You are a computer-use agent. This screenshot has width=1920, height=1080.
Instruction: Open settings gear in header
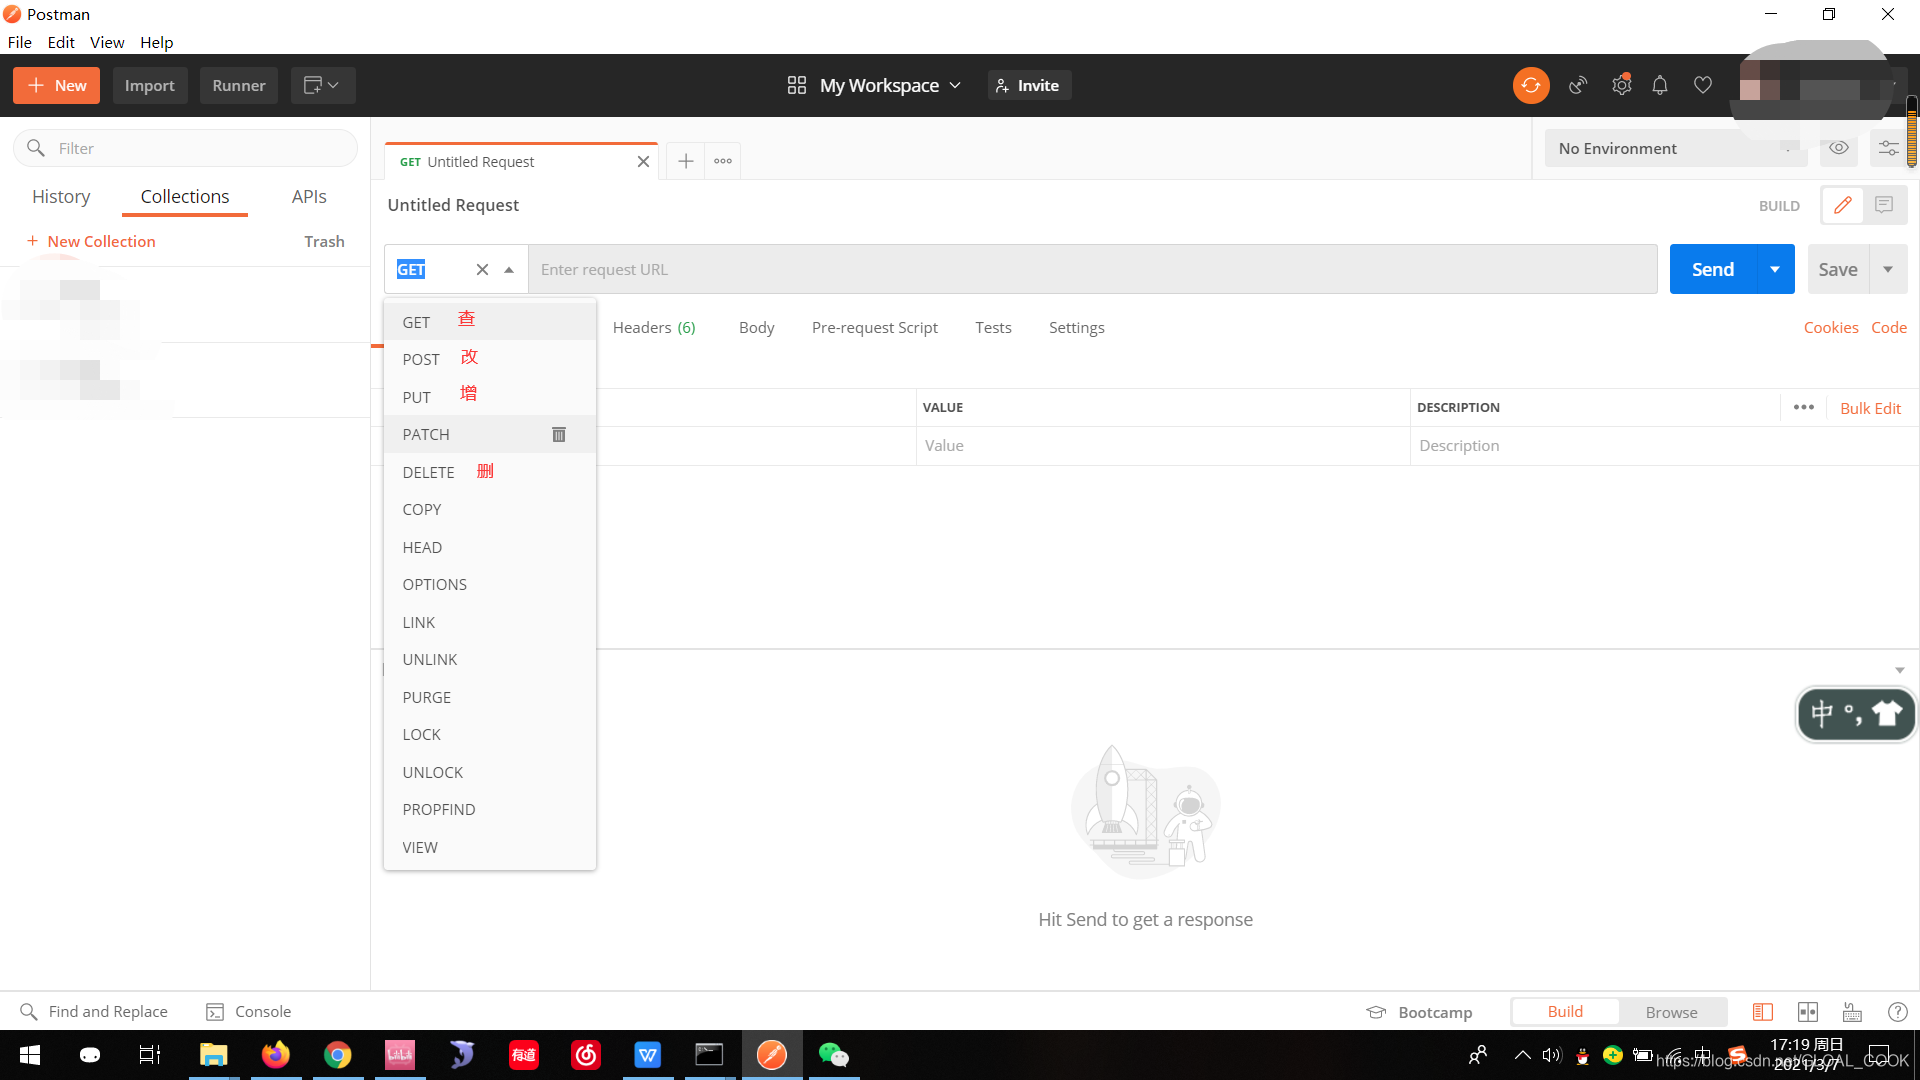(1621, 85)
